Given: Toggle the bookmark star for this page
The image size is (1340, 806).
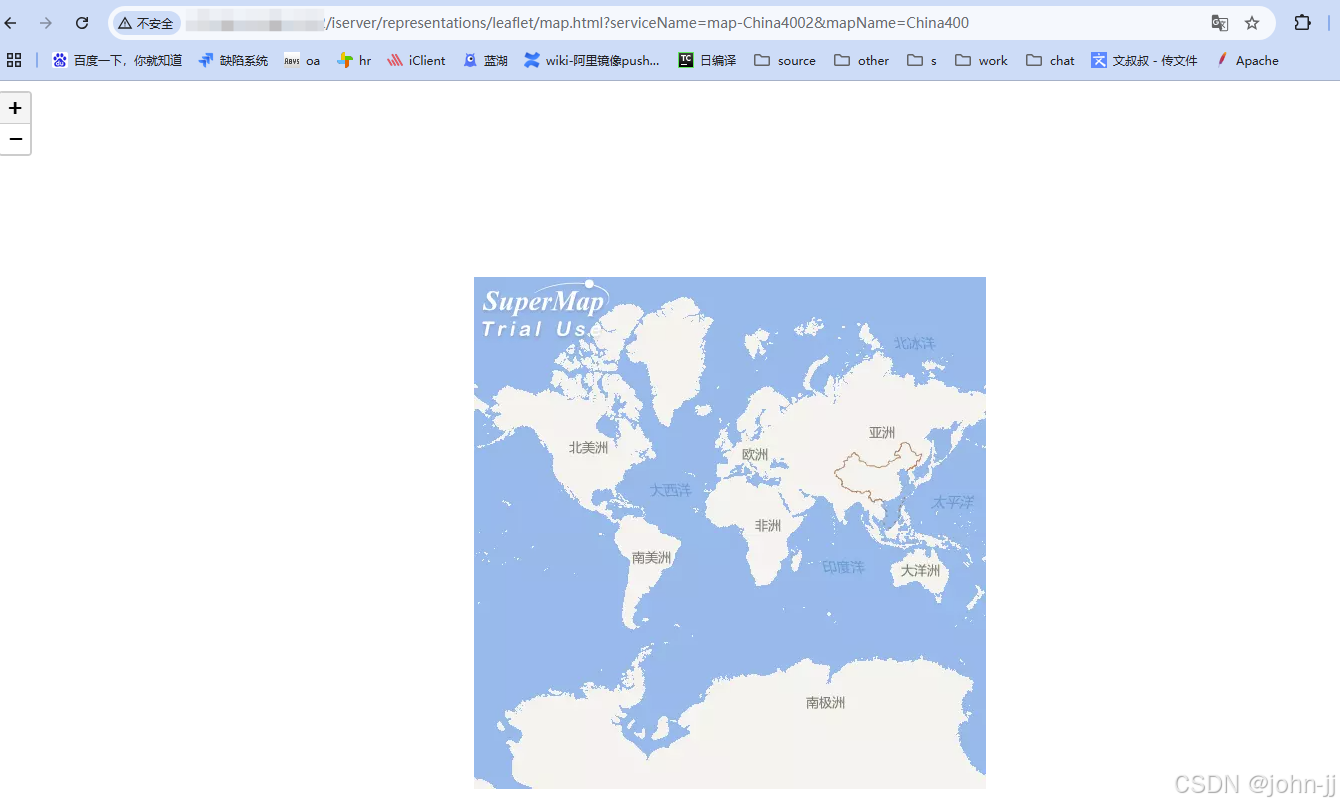Looking at the screenshot, I should click(1252, 22).
